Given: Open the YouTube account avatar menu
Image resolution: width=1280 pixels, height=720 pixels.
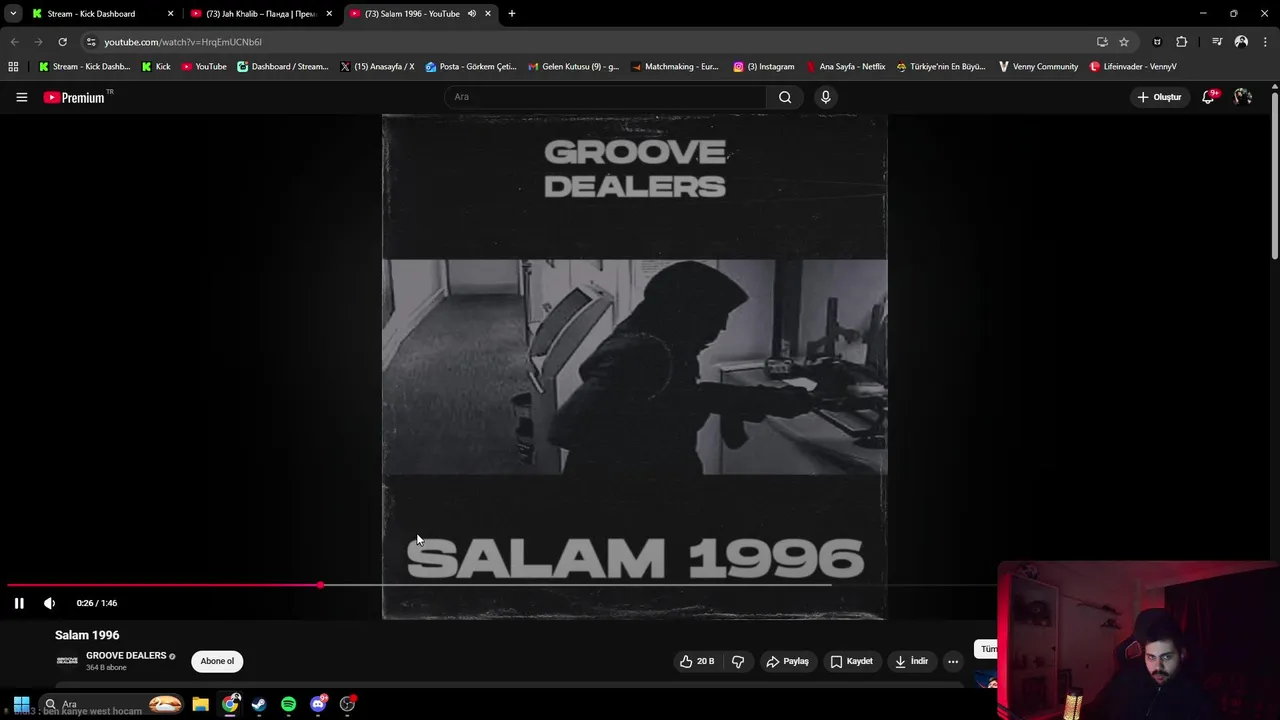Looking at the screenshot, I should 1243,97.
